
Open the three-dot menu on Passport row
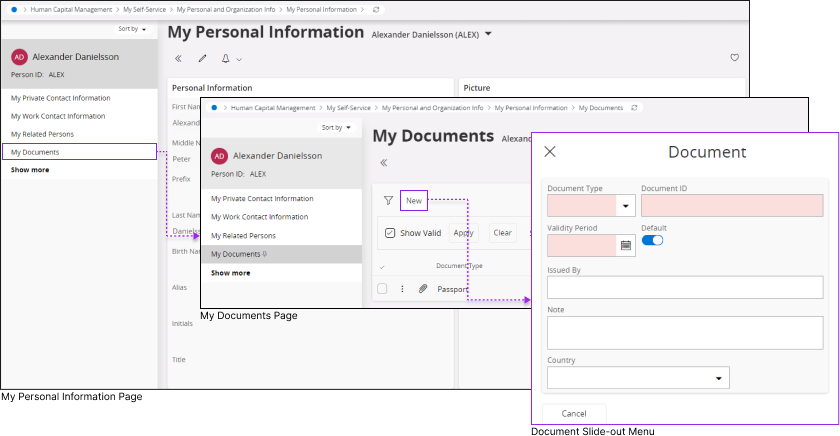pos(402,289)
